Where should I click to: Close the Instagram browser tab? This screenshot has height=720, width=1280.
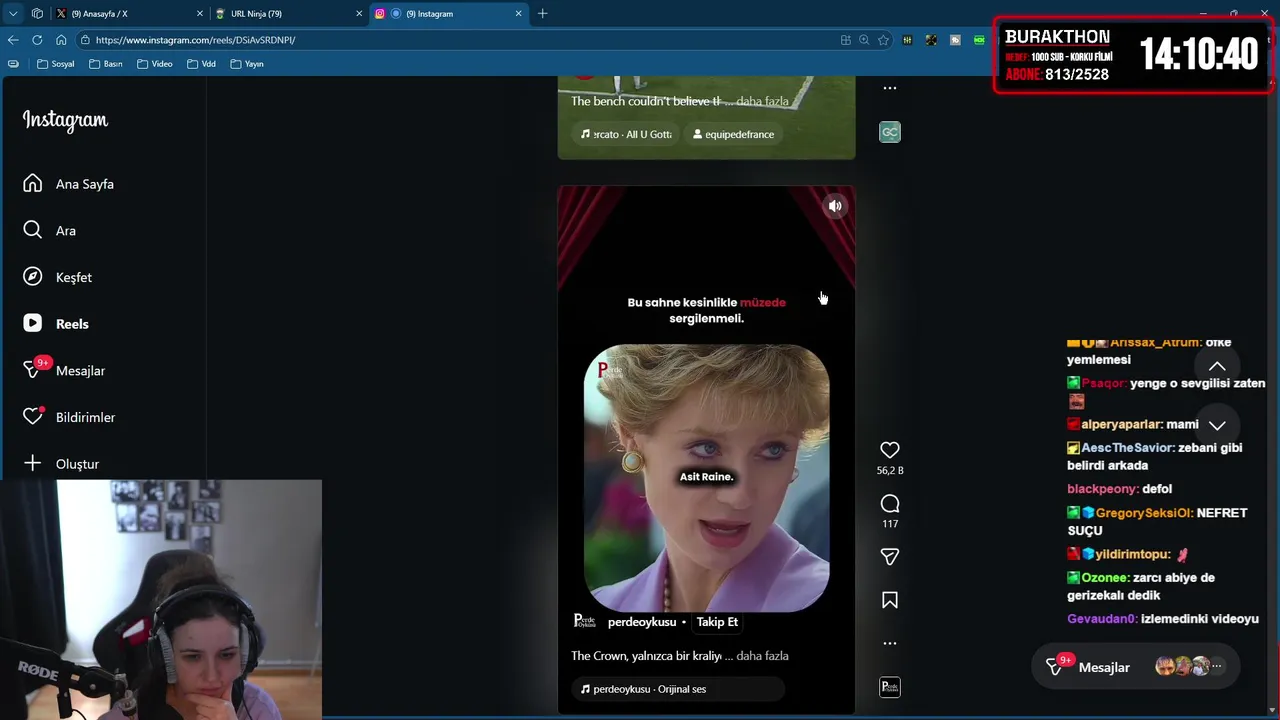point(519,14)
